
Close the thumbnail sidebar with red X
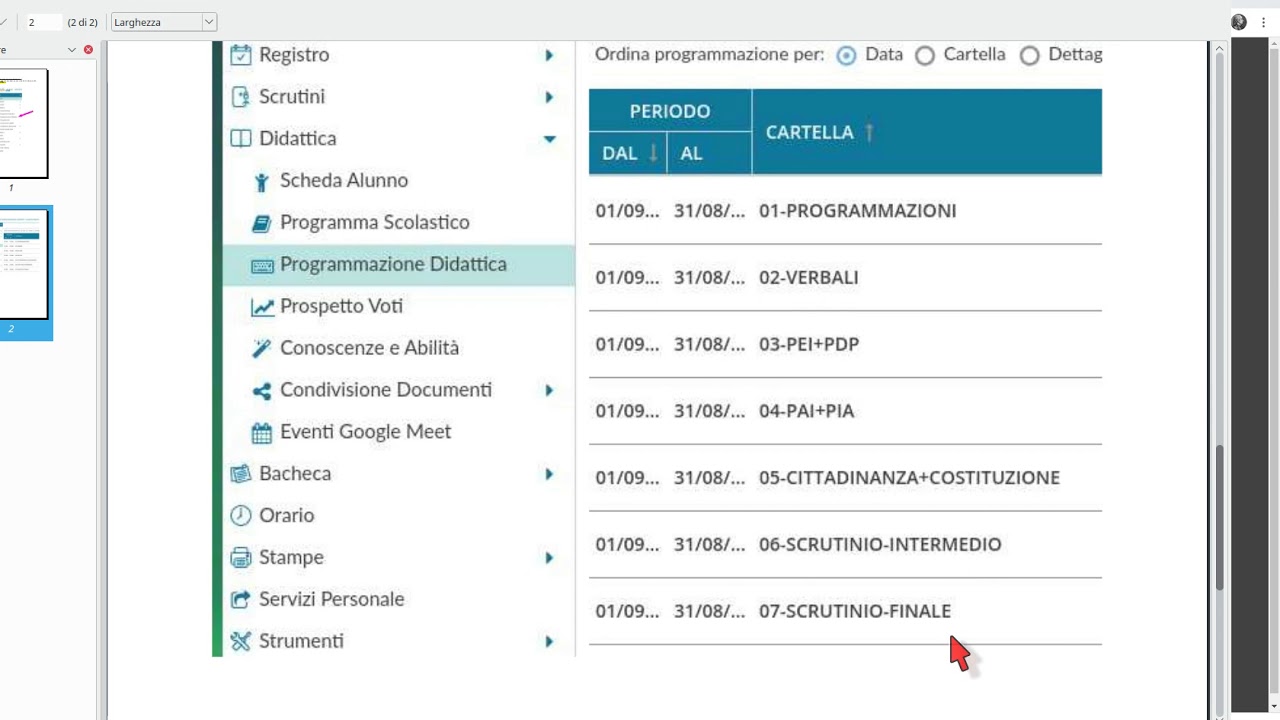tap(88, 49)
